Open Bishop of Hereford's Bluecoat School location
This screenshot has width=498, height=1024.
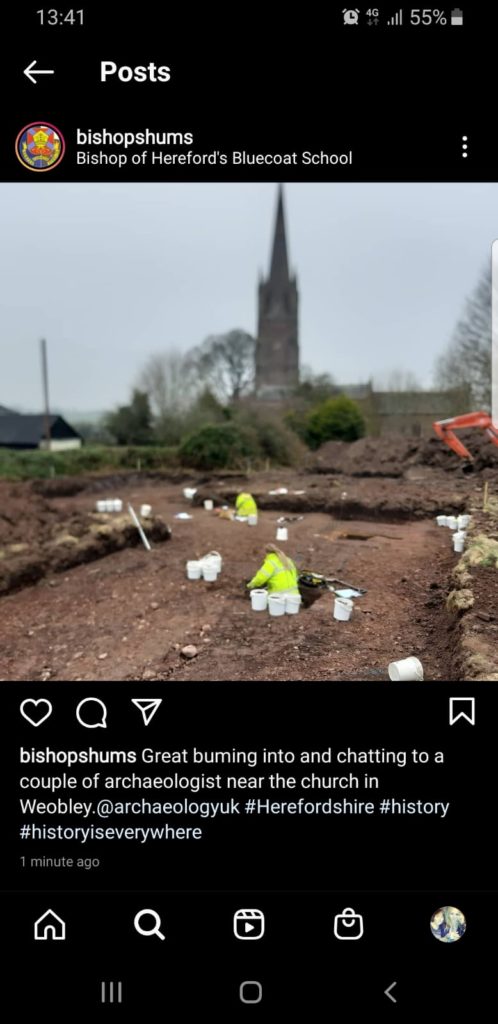pos(214,158)
